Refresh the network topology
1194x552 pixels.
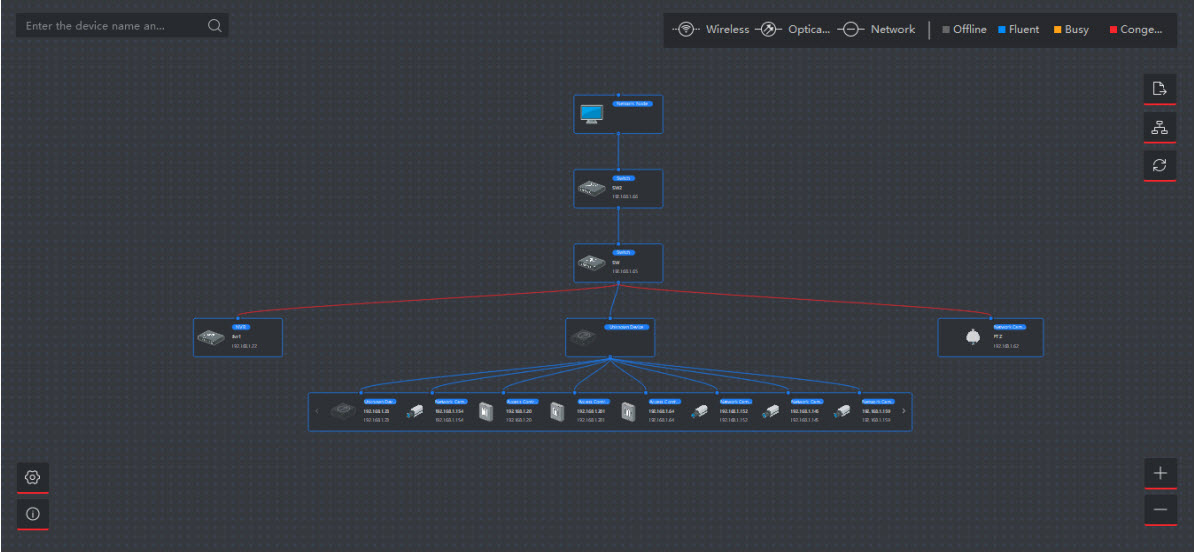(x=1159, y=165)
